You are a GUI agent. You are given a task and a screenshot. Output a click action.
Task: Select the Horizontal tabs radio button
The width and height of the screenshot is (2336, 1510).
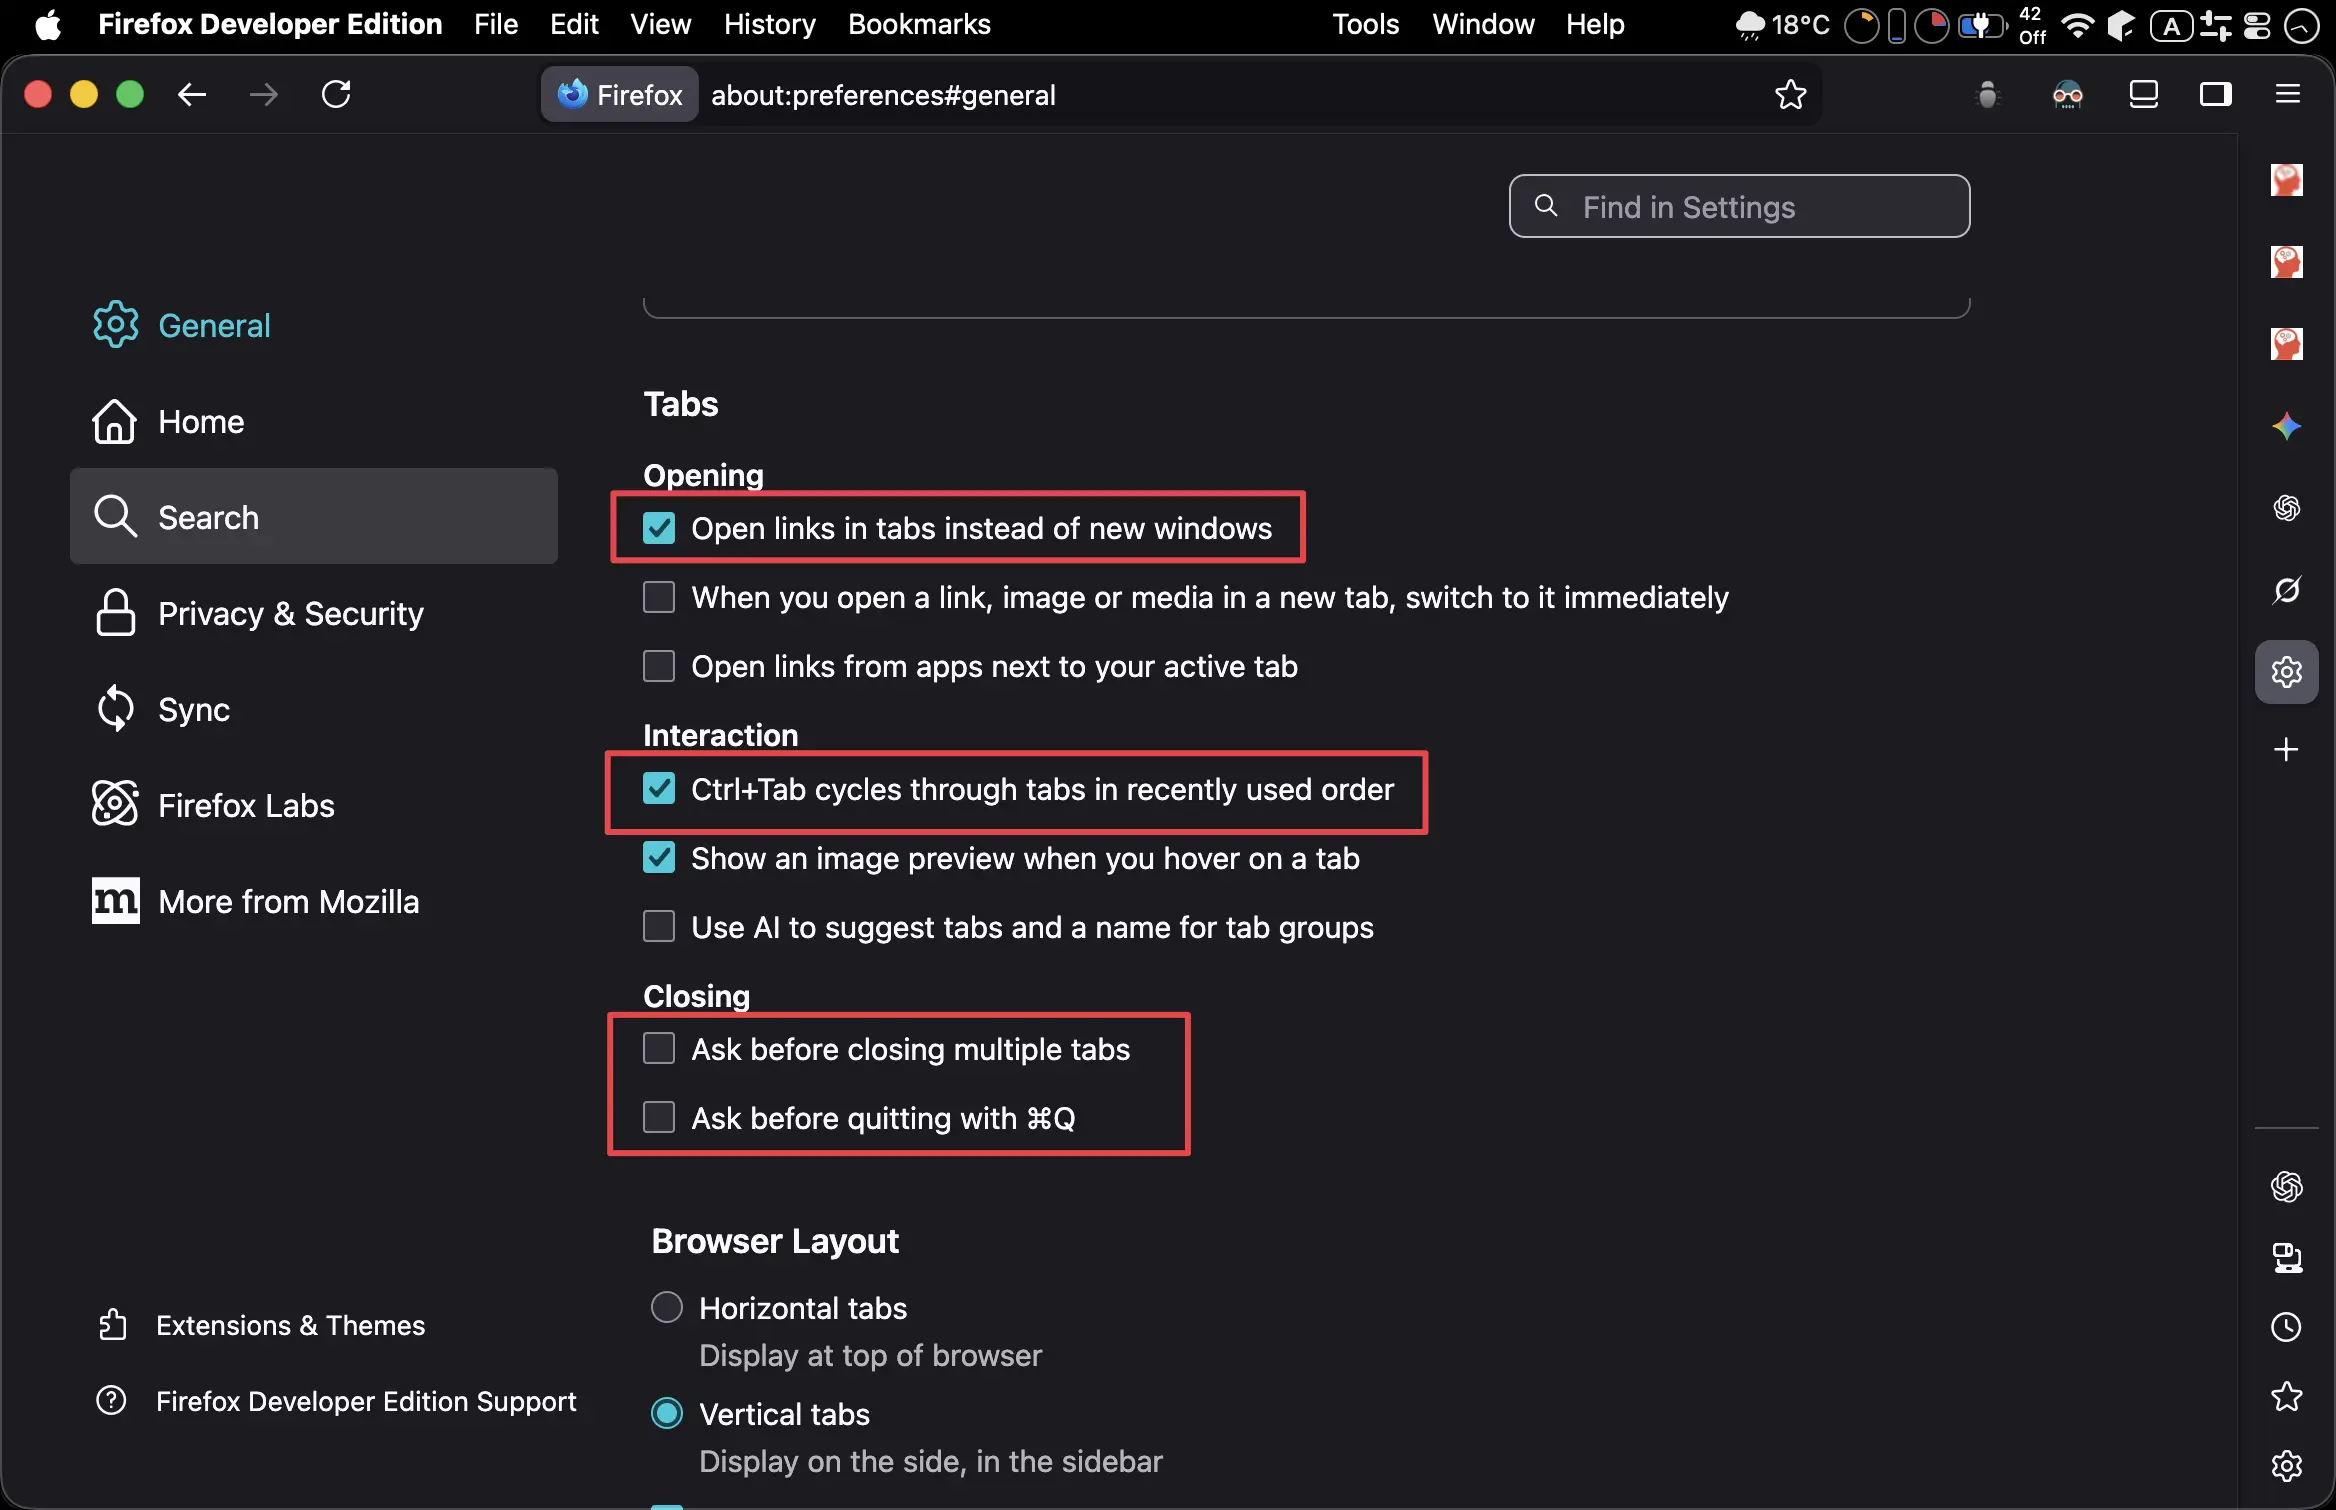667,1308
